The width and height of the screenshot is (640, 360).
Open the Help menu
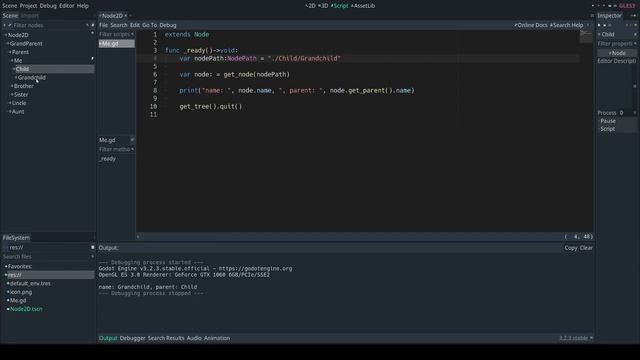pos(83,6)
